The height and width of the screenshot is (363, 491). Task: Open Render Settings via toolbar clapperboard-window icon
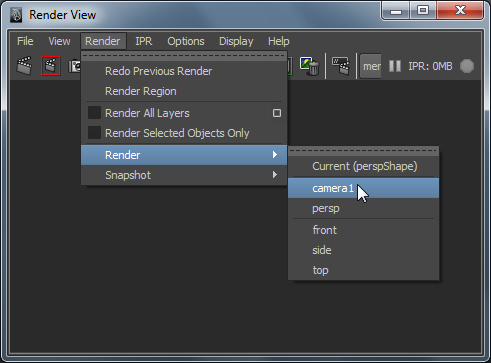[341, 66]
